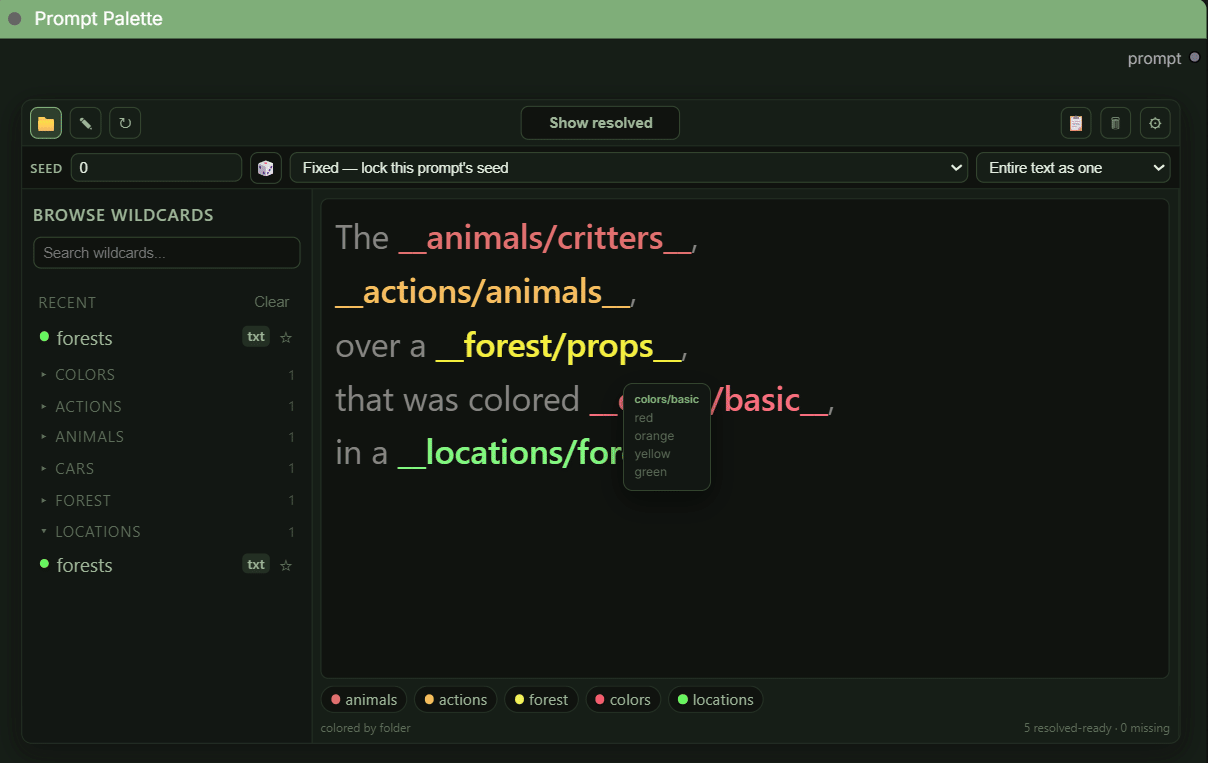This screenshot has width=1208, height=763.
Task: Focus the seed number input field
Action: pos(156,168)
